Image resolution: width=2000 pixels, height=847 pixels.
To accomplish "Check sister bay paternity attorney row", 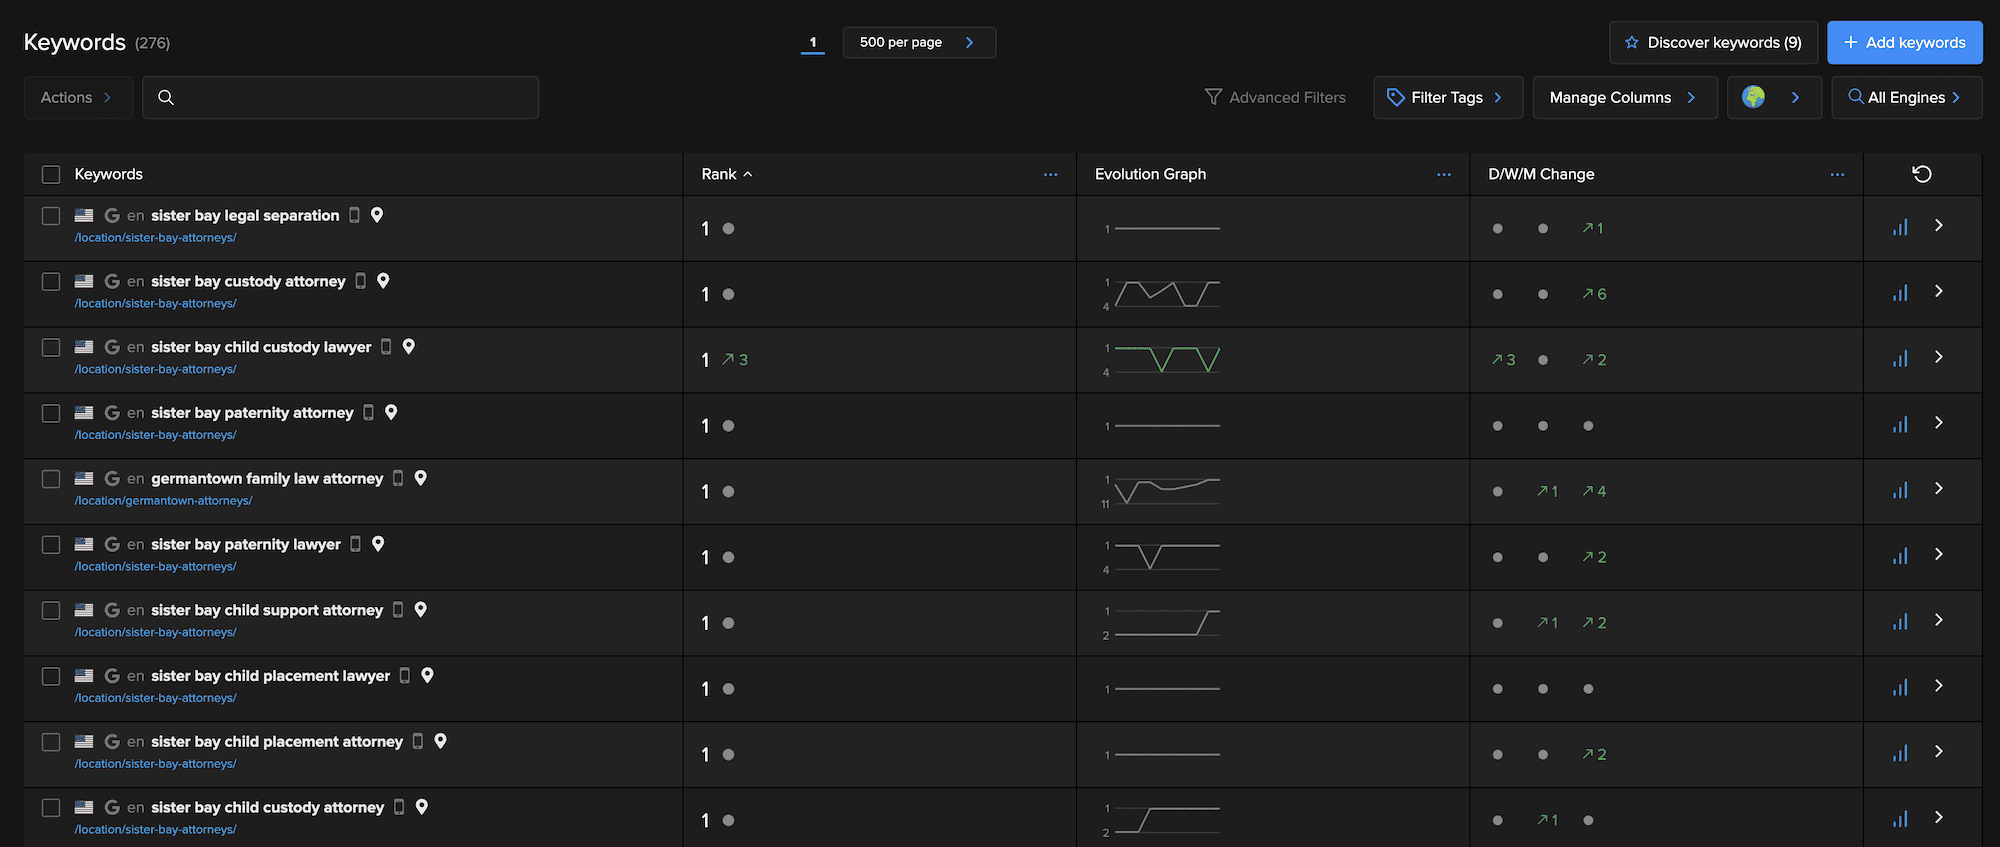I will (51, 413).
